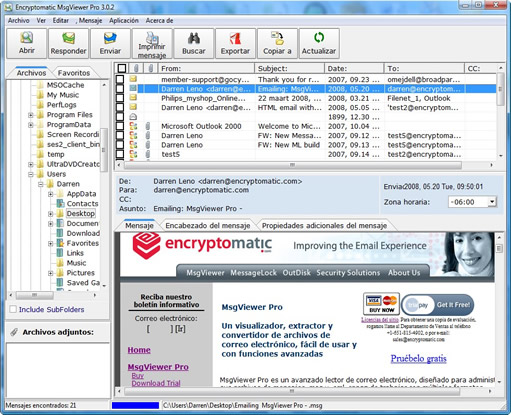Click the Get It Free trialpay banner

click(438, 305)
